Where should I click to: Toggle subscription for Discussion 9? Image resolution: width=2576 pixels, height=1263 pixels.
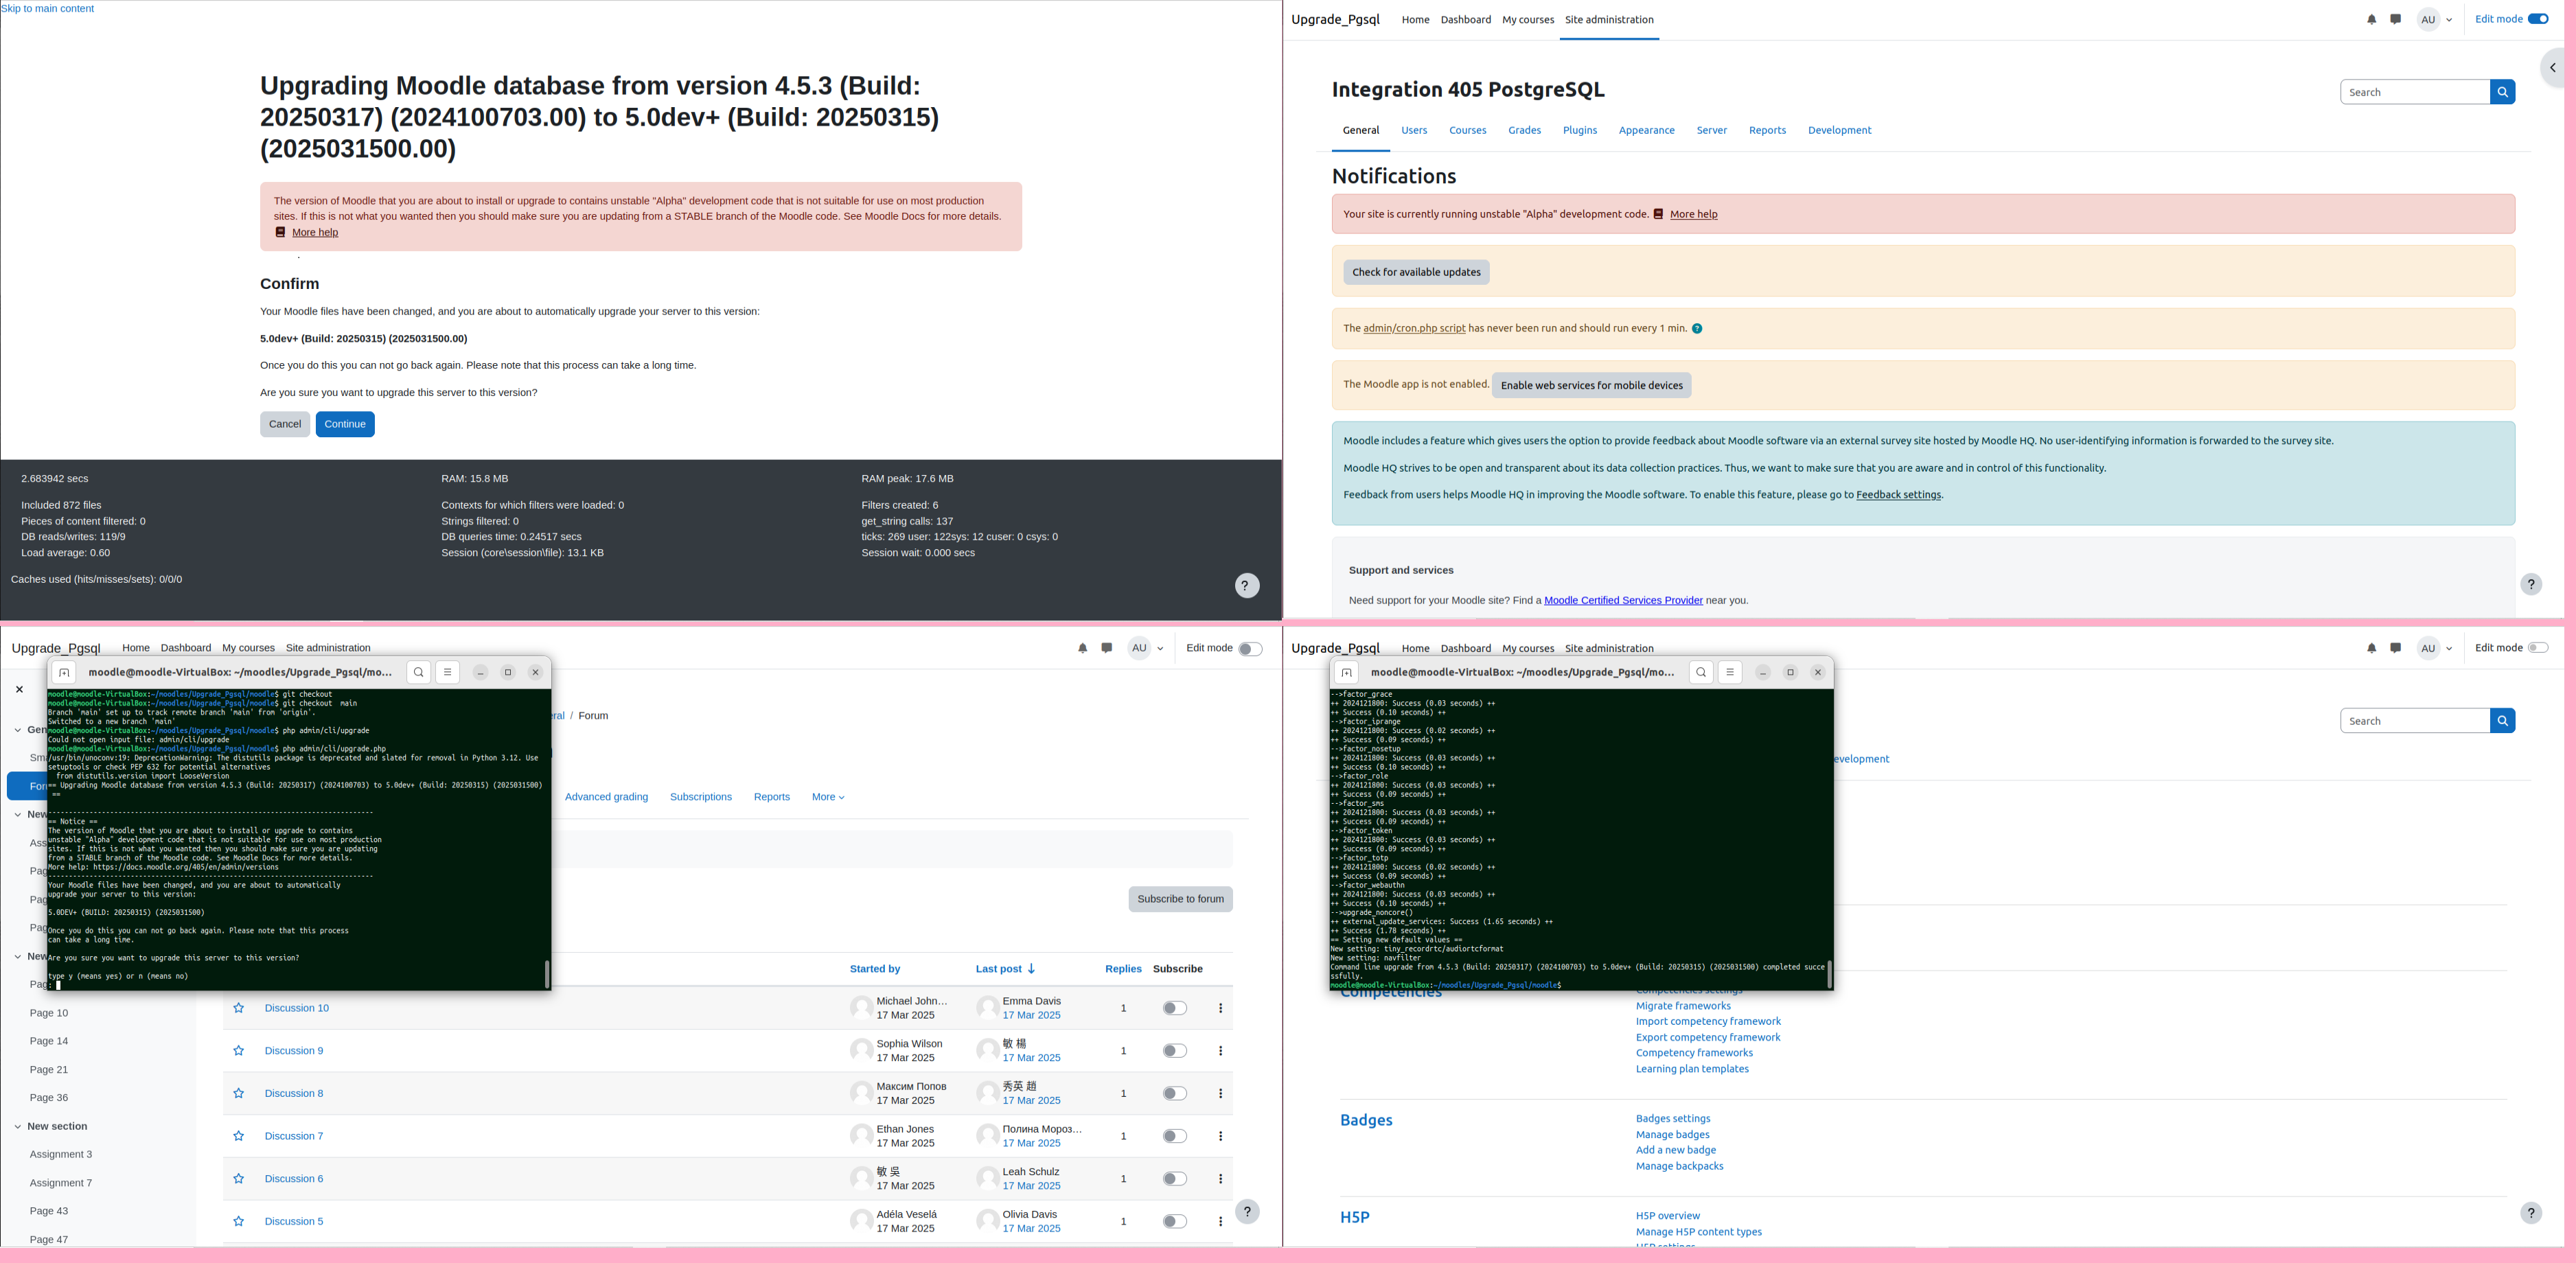tap(1175, 1051)
